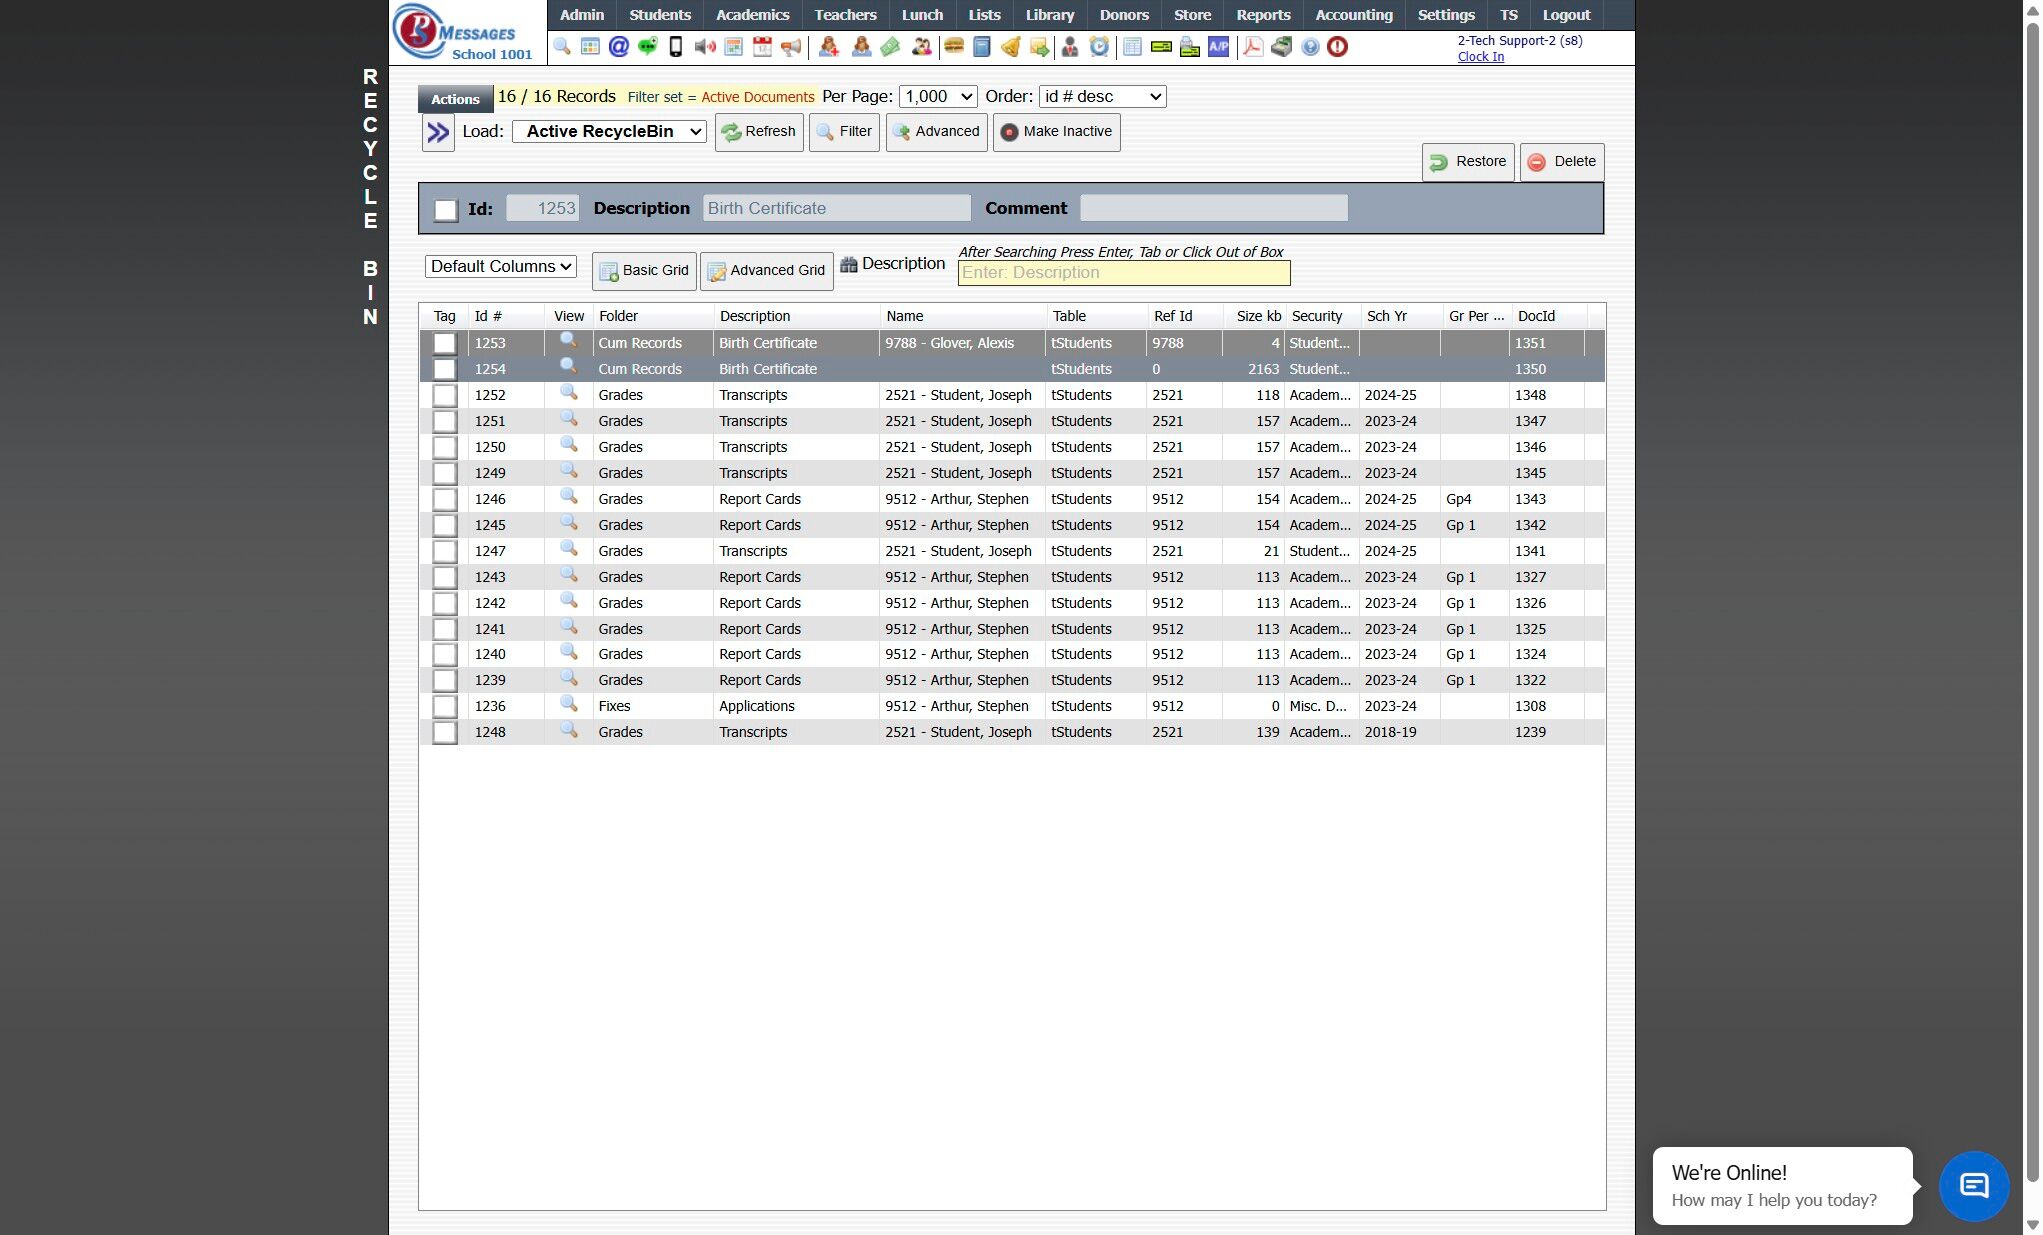Click the blue help question icon

tap(1310, 47)
